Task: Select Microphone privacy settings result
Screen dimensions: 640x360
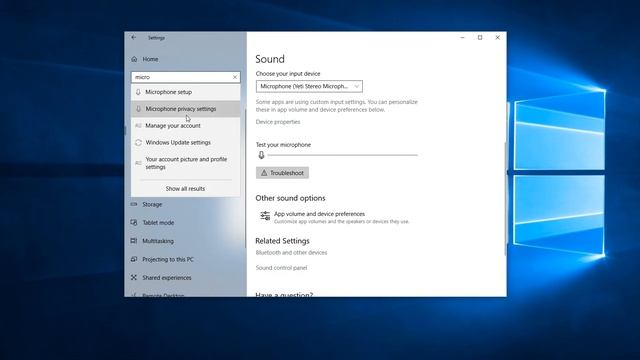Action: coord(186,109)
